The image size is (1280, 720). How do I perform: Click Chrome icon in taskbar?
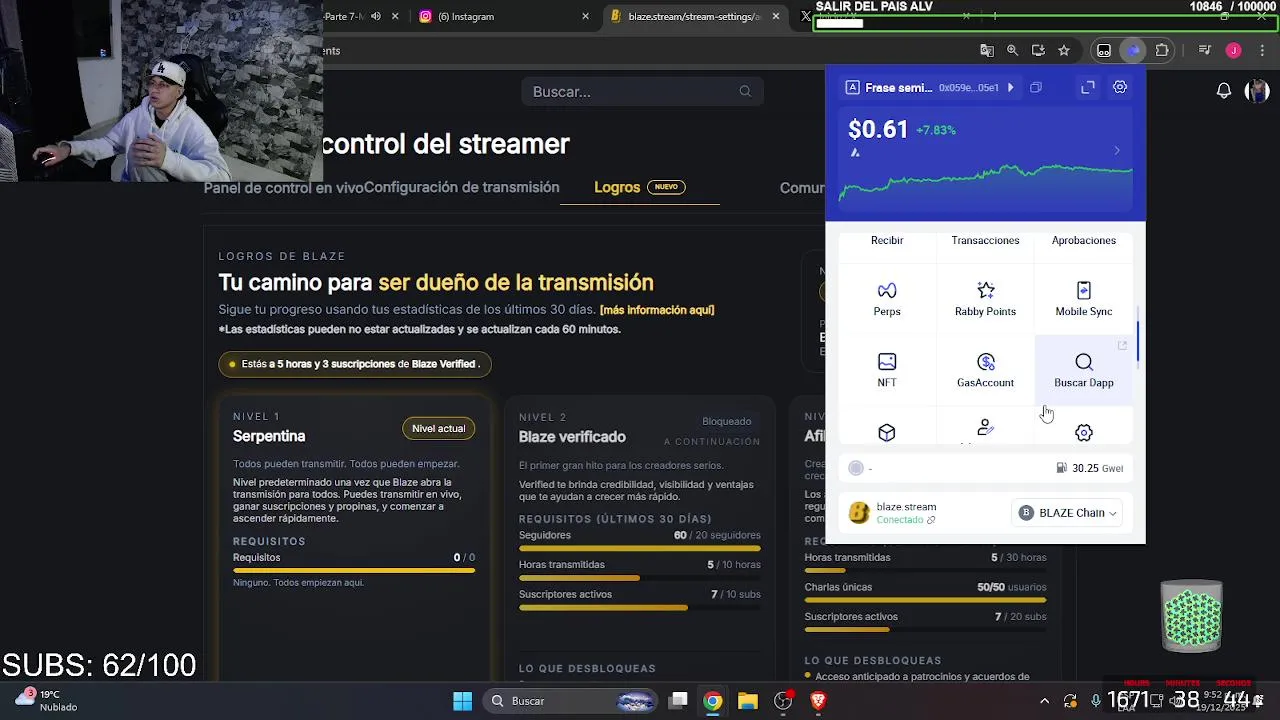713,701
